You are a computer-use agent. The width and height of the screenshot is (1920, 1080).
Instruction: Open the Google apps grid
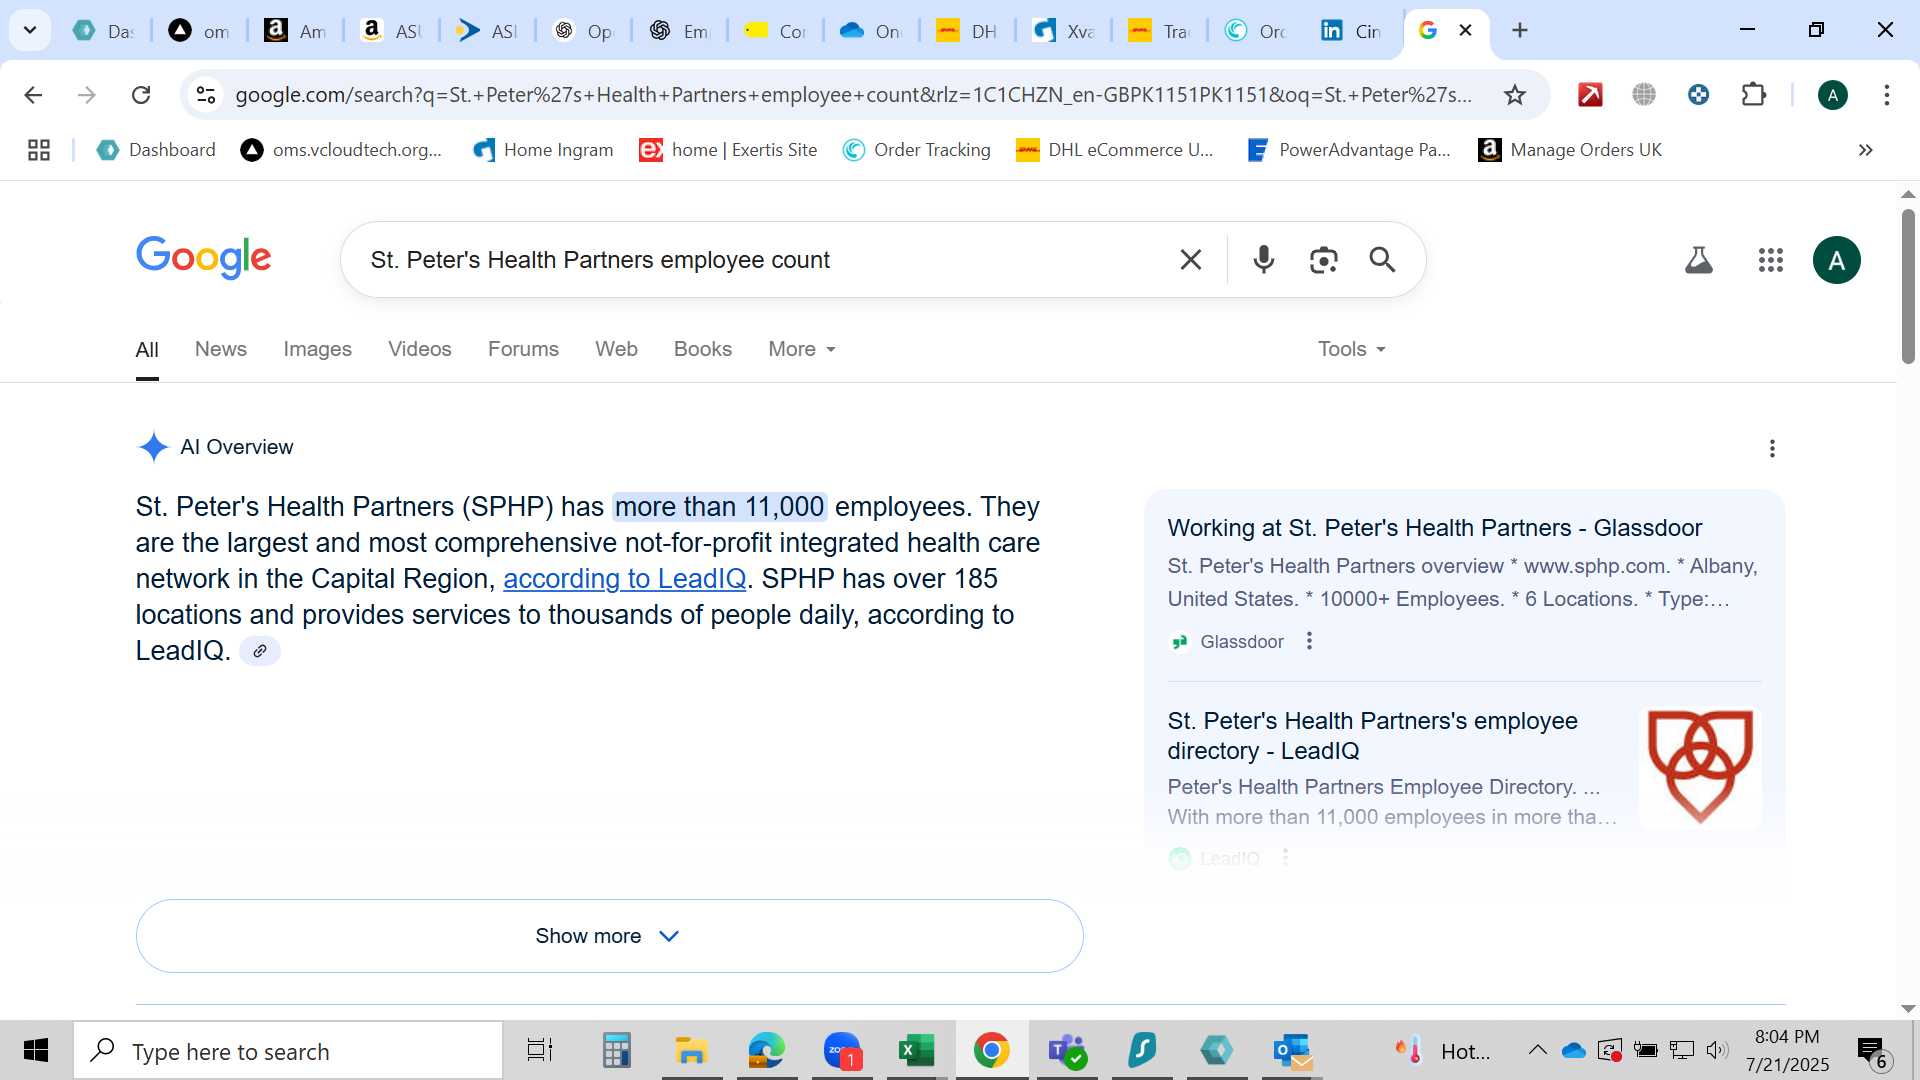point(1770,260)
